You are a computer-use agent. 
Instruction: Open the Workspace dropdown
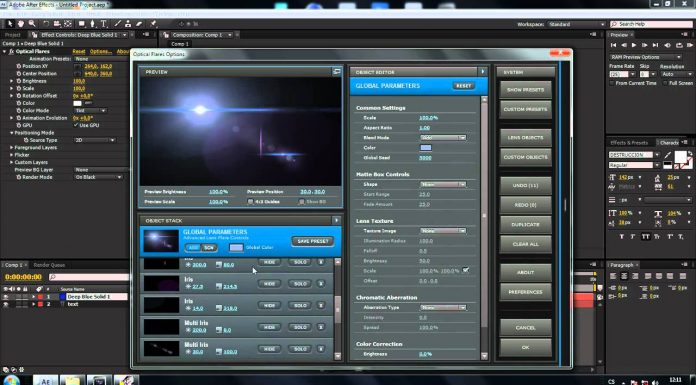click(x=576, y=24)
